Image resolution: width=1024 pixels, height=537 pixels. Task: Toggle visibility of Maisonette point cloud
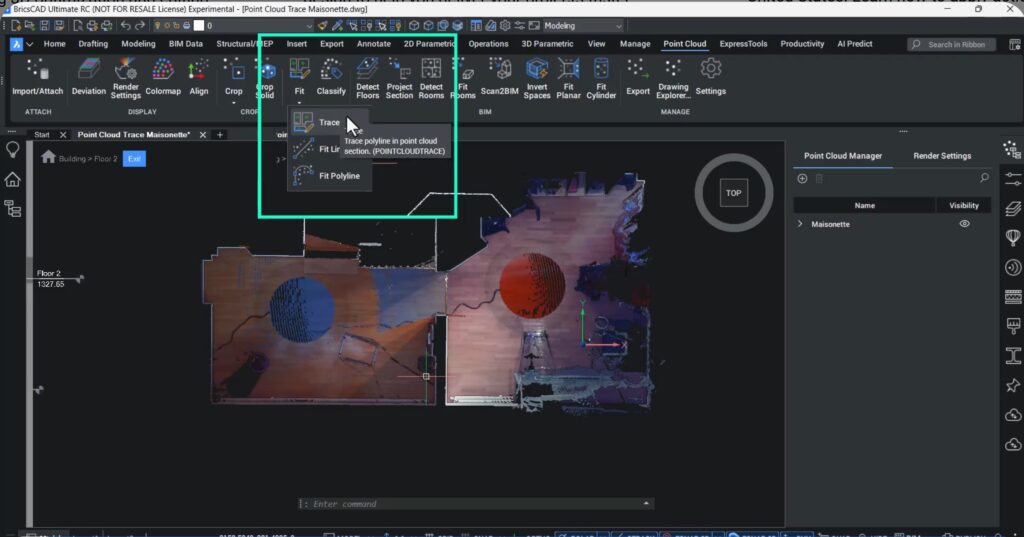pyautogui.click(x=965, y=223)
